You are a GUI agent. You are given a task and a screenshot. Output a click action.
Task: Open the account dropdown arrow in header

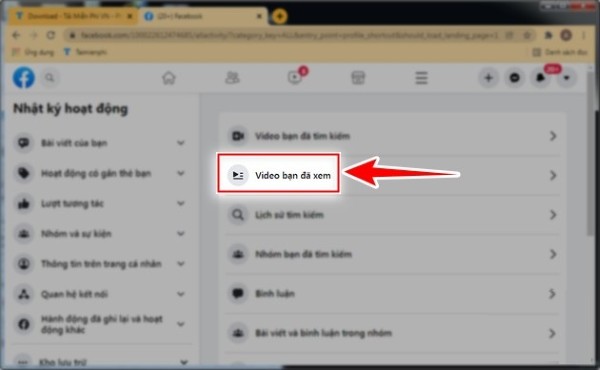pyautogui.click(x=567, y=78)
